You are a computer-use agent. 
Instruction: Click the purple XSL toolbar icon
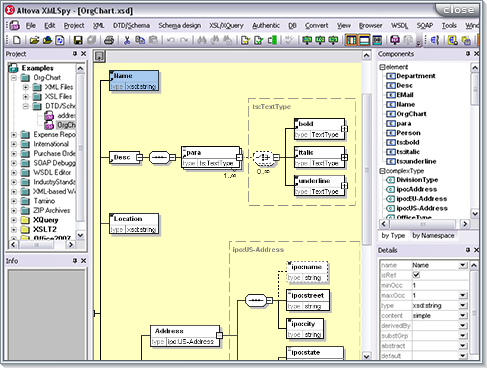click(395, 40)
